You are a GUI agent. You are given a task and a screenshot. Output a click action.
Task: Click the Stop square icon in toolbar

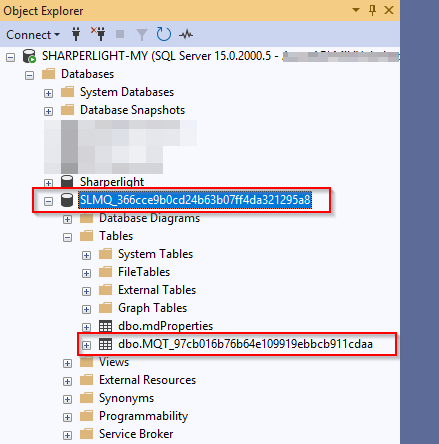click(x=120, y=34)
